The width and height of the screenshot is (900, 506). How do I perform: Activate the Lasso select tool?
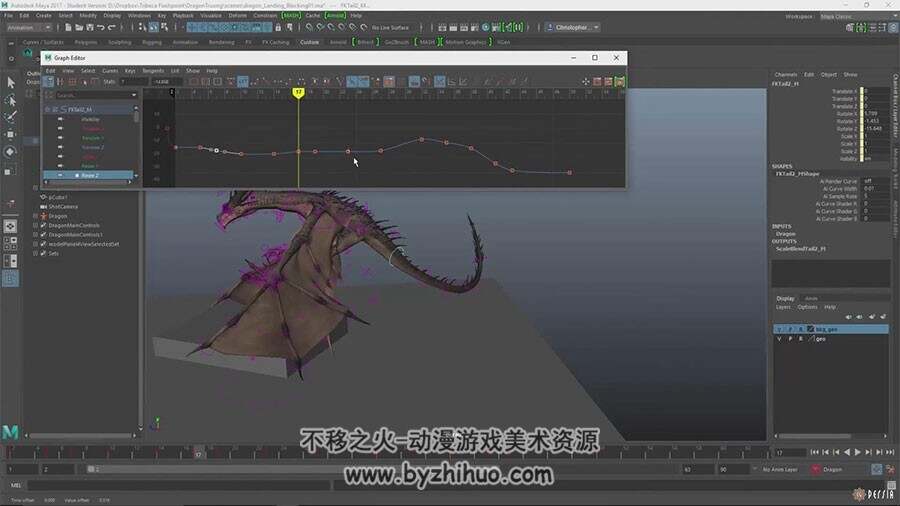pos(10,100)
